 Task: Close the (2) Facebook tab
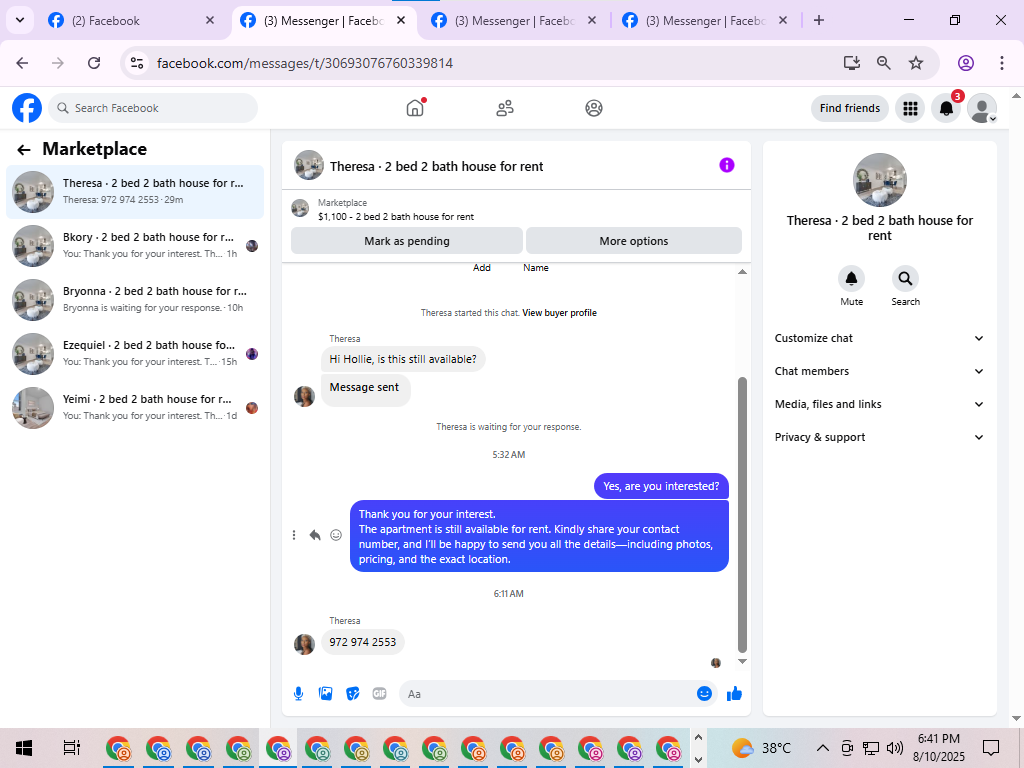(x=210, y=20)
